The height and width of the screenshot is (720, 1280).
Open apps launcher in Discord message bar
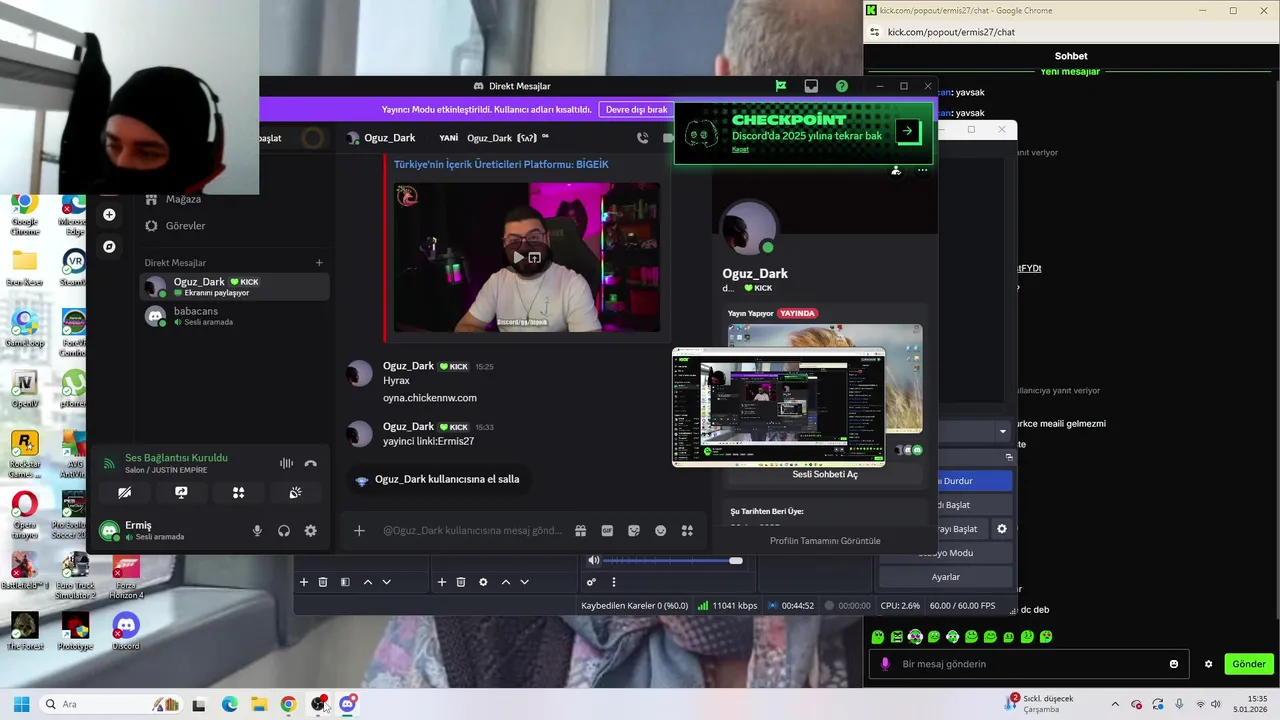(687, 530)
